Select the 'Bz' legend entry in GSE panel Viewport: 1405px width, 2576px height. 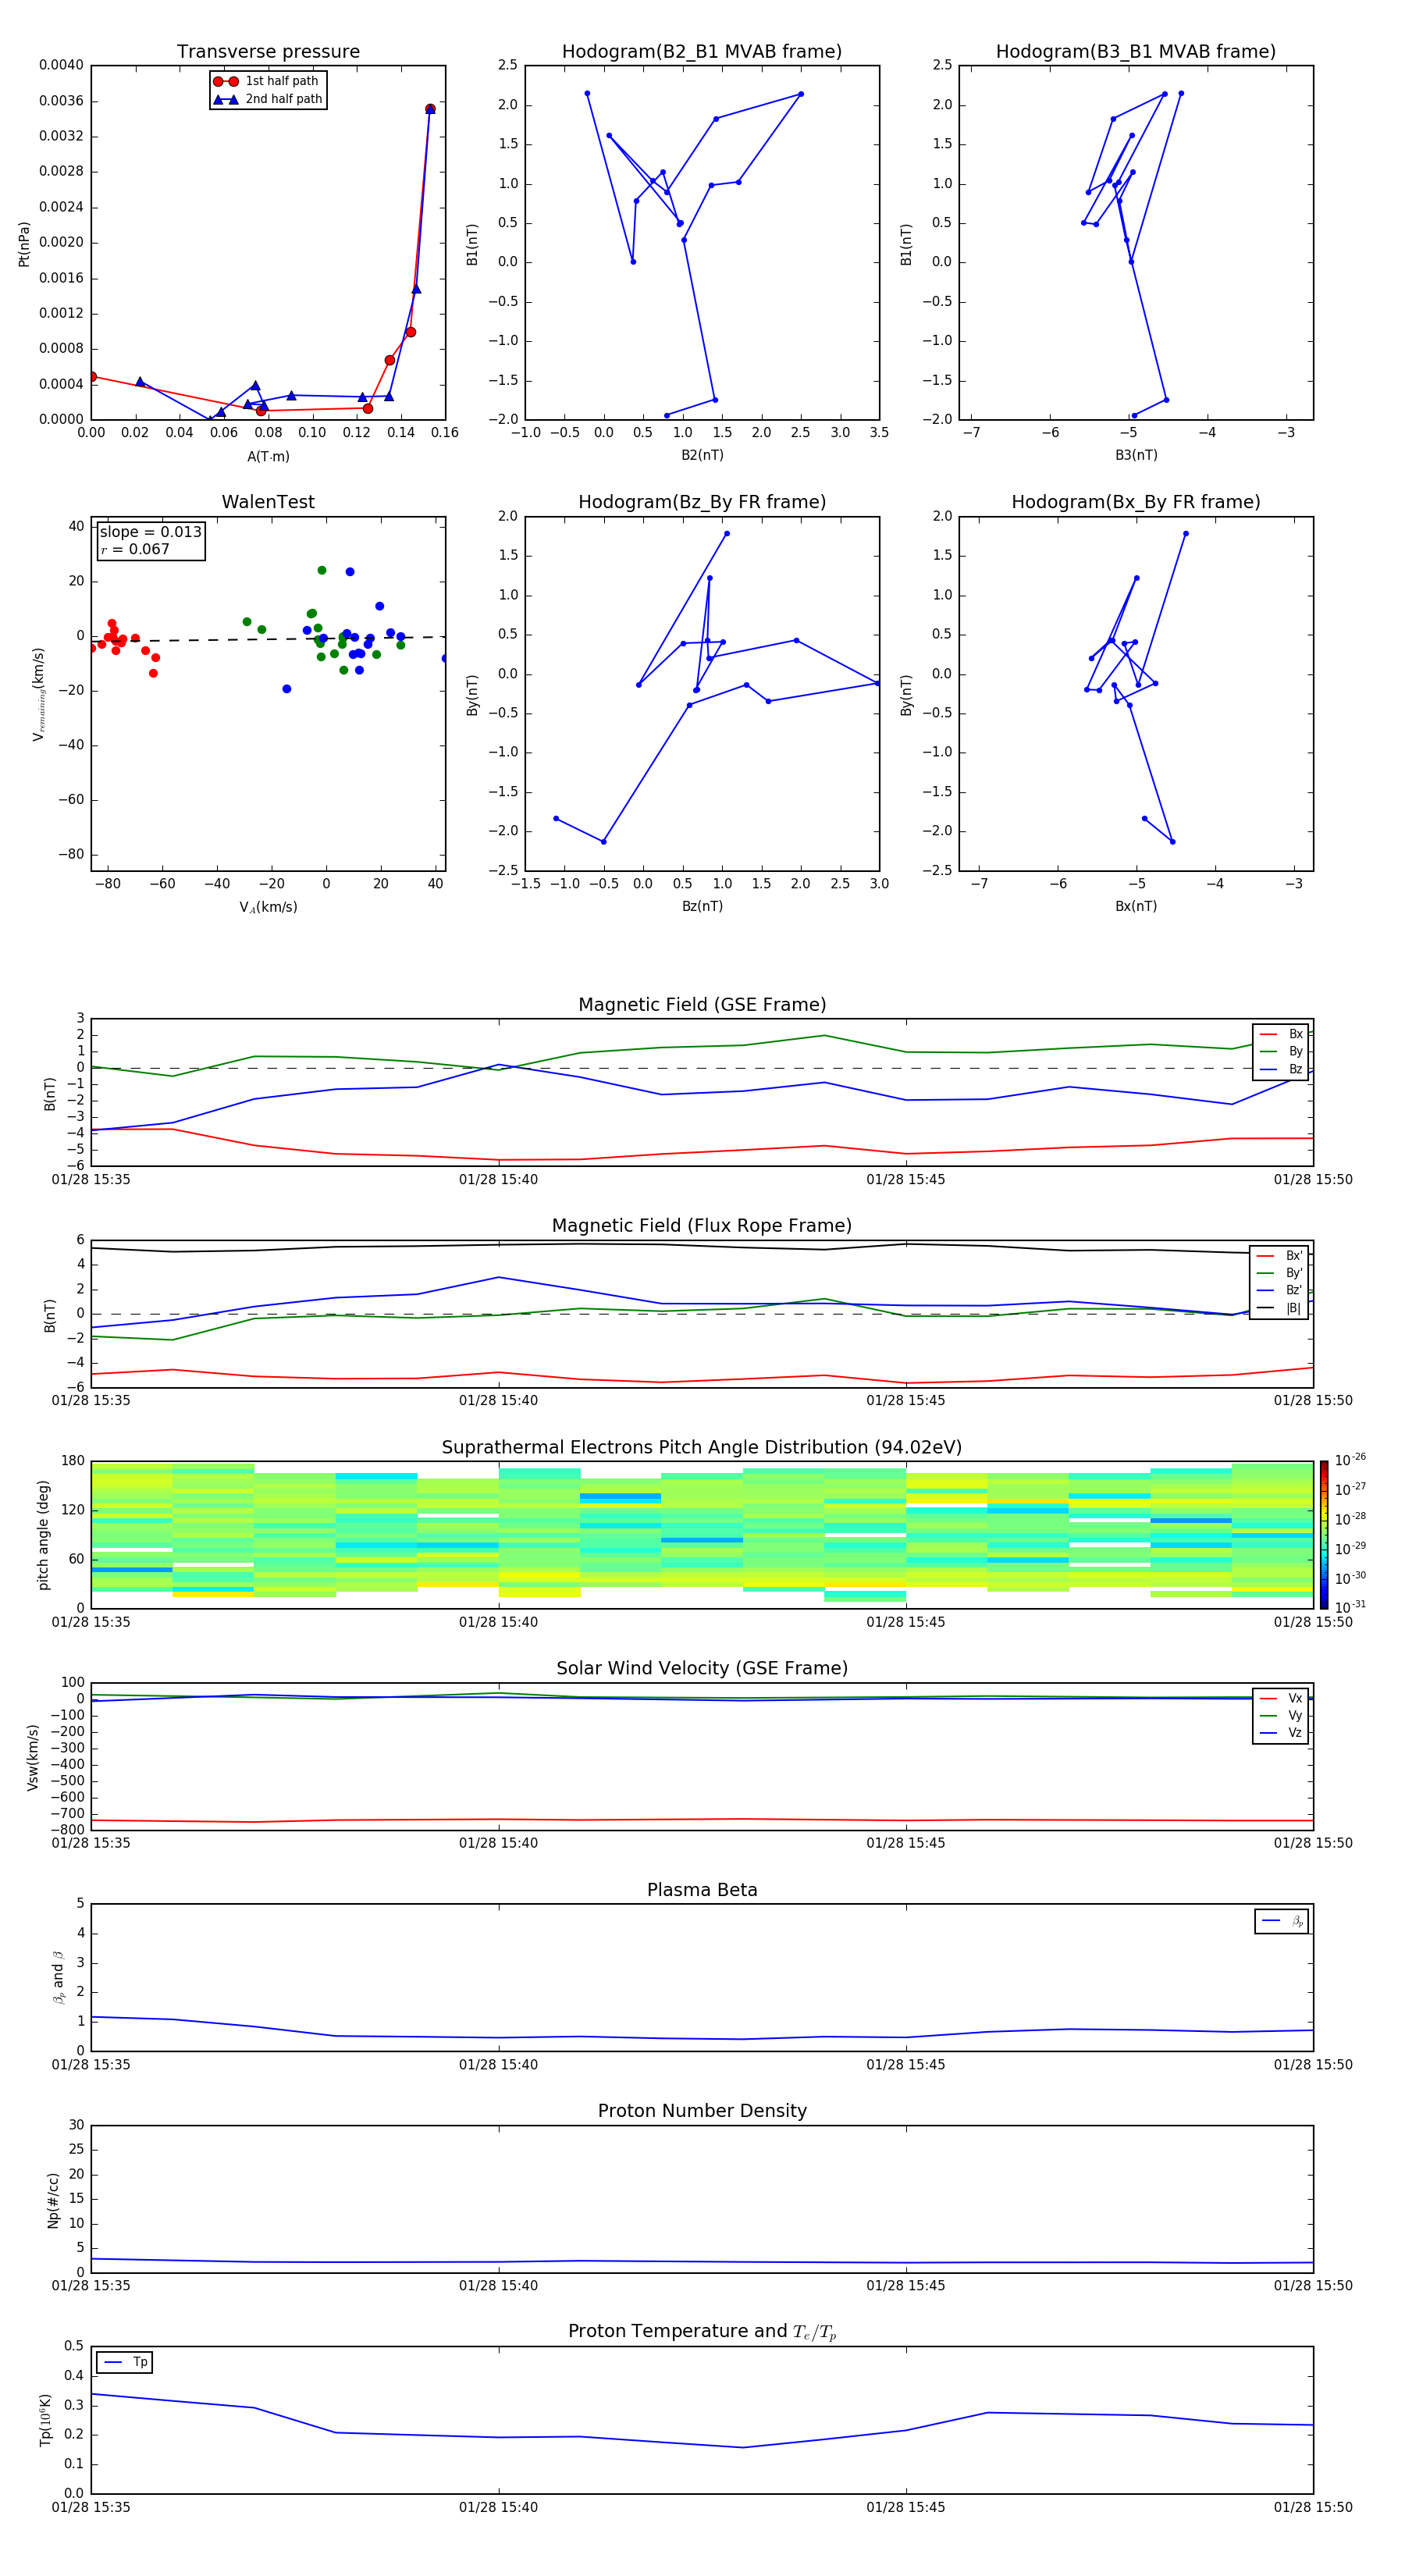(1281, 1069)
